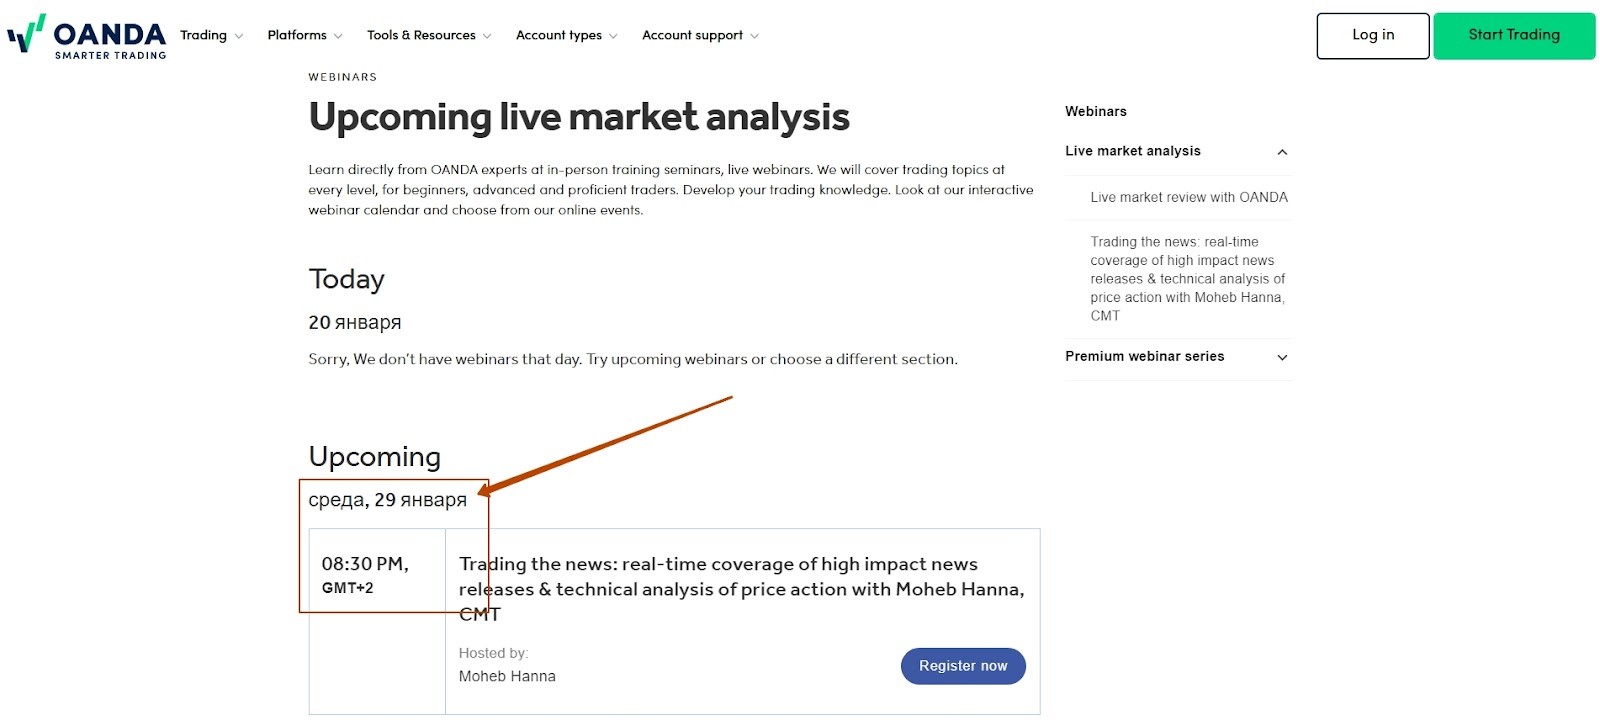Click the Start Trading button

(x=1514, y=36)
